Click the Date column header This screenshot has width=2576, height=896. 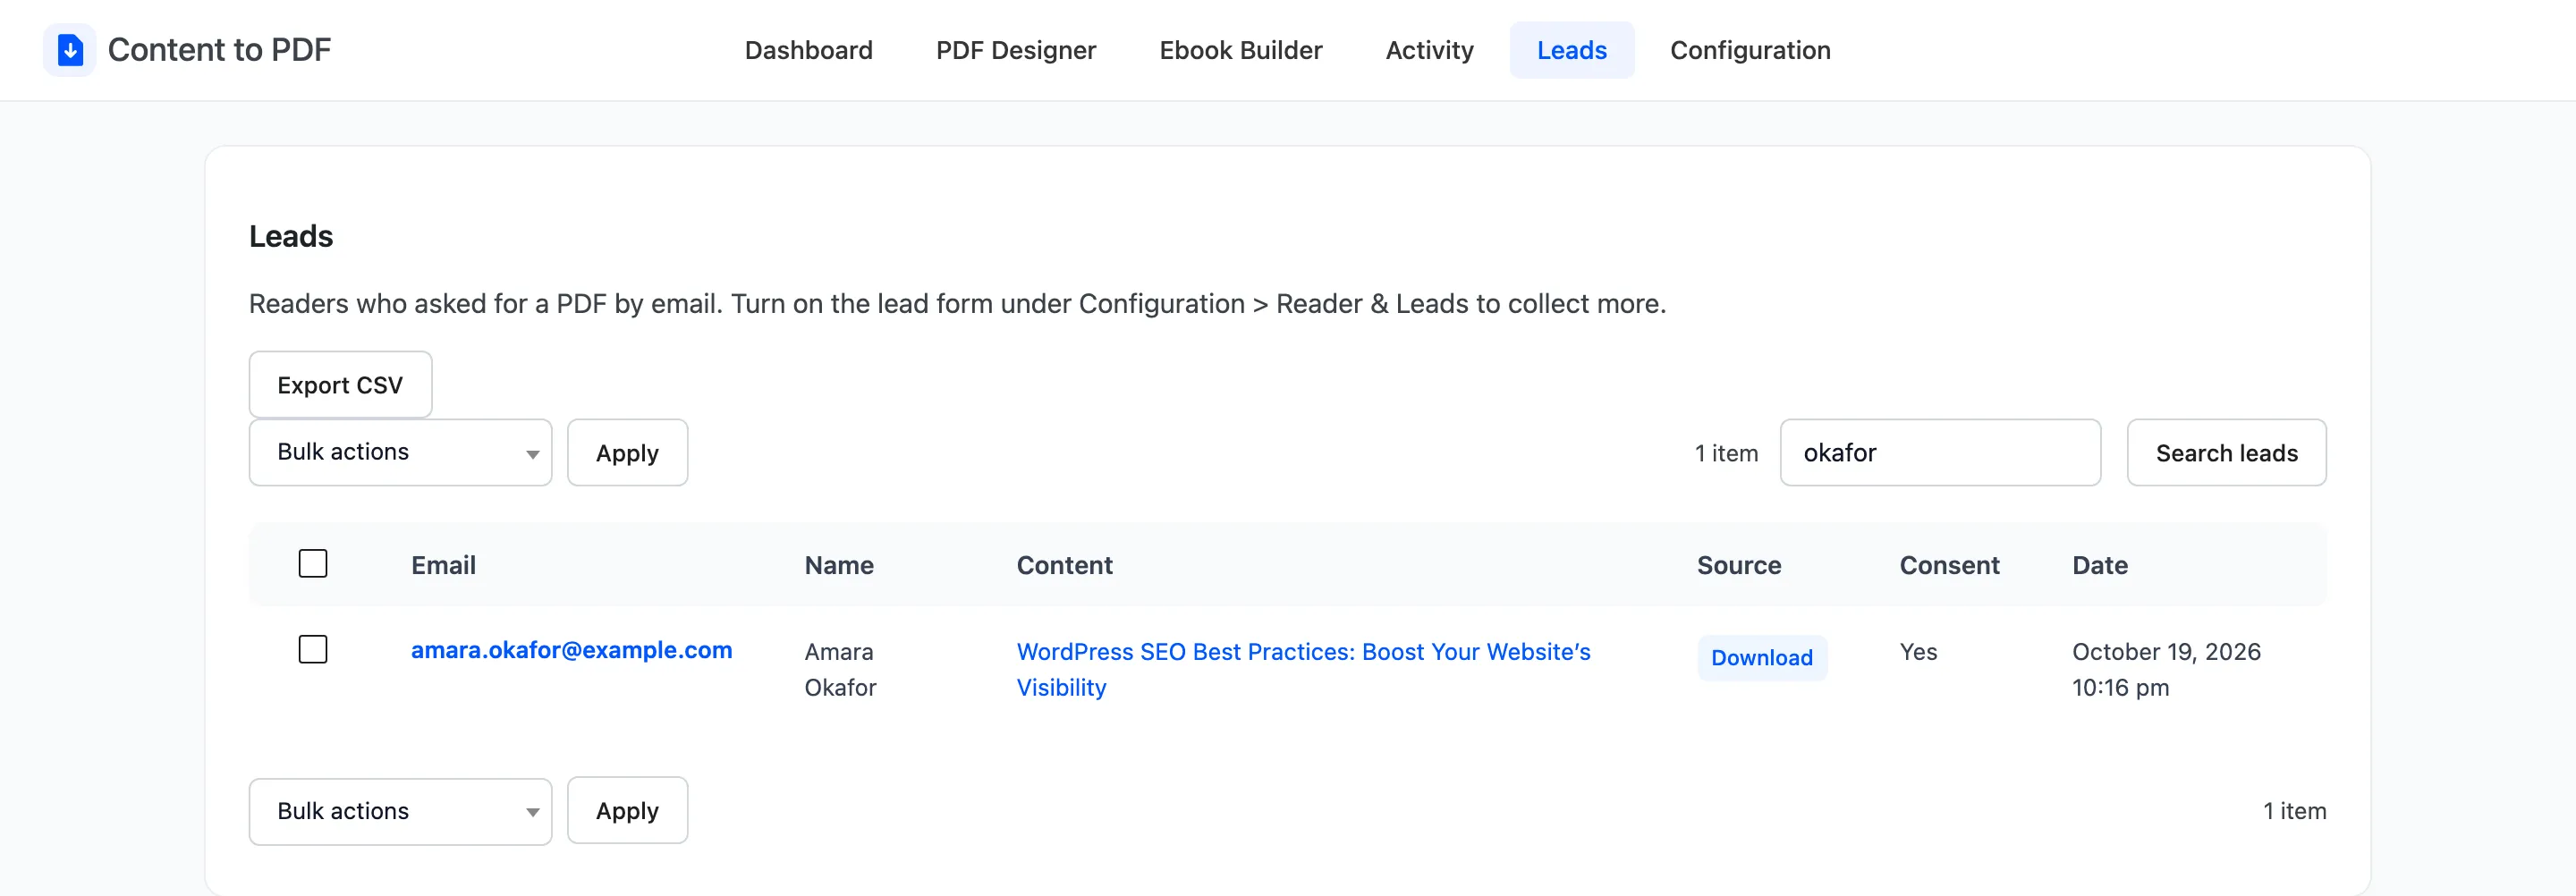tap(2099, 565)
